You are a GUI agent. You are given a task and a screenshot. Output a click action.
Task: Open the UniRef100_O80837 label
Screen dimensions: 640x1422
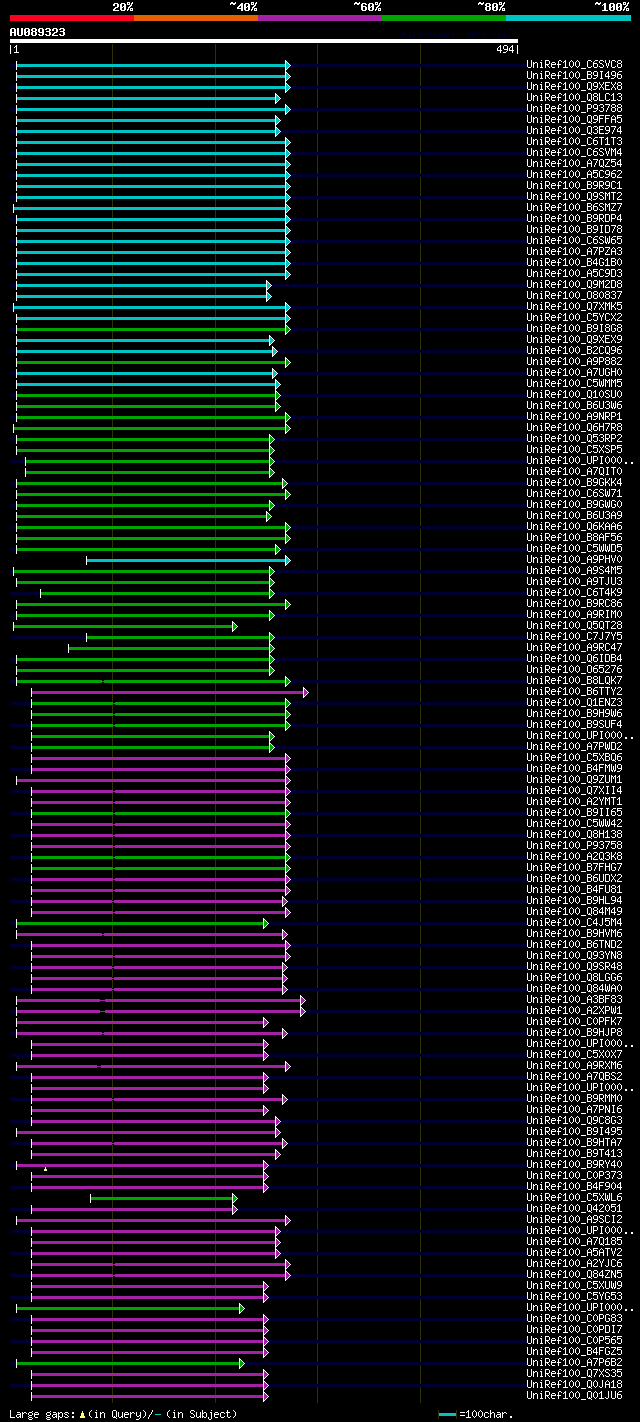(574, 295)
